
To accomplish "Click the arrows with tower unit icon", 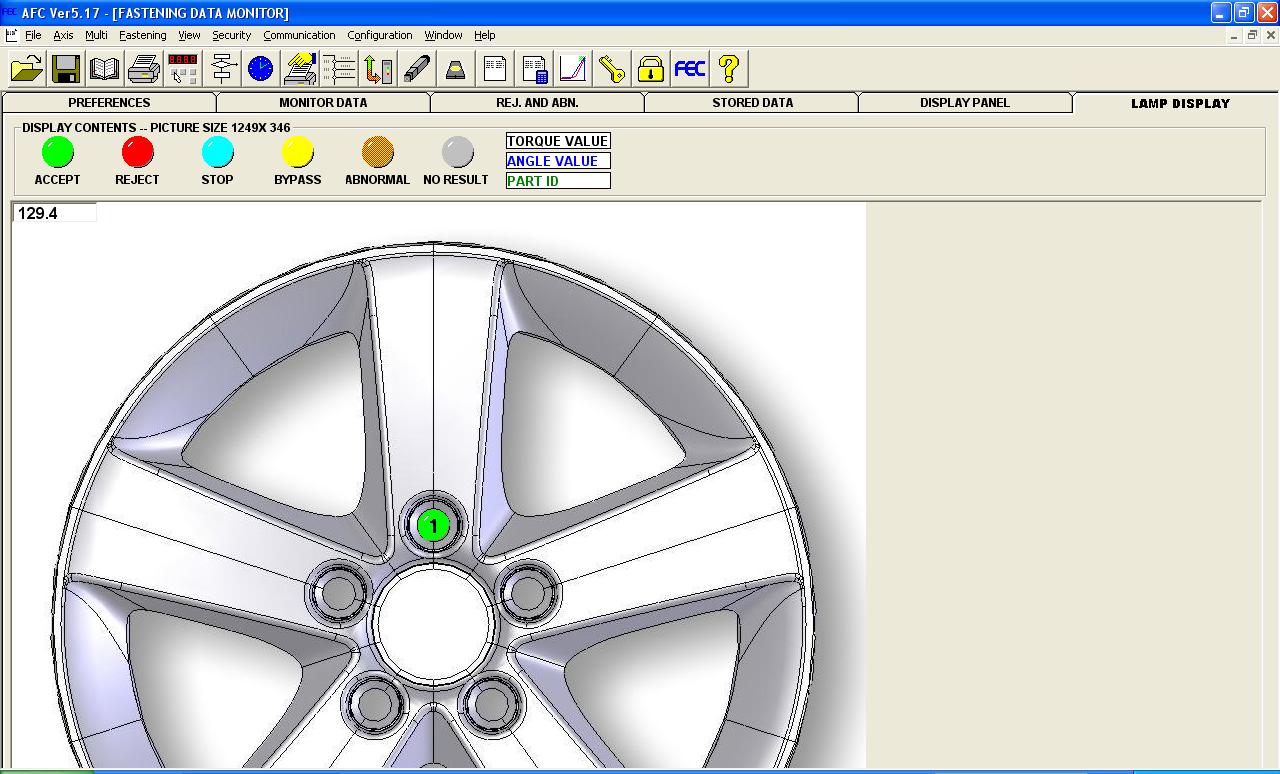I will pyautogui.click(x=378, y=69).
